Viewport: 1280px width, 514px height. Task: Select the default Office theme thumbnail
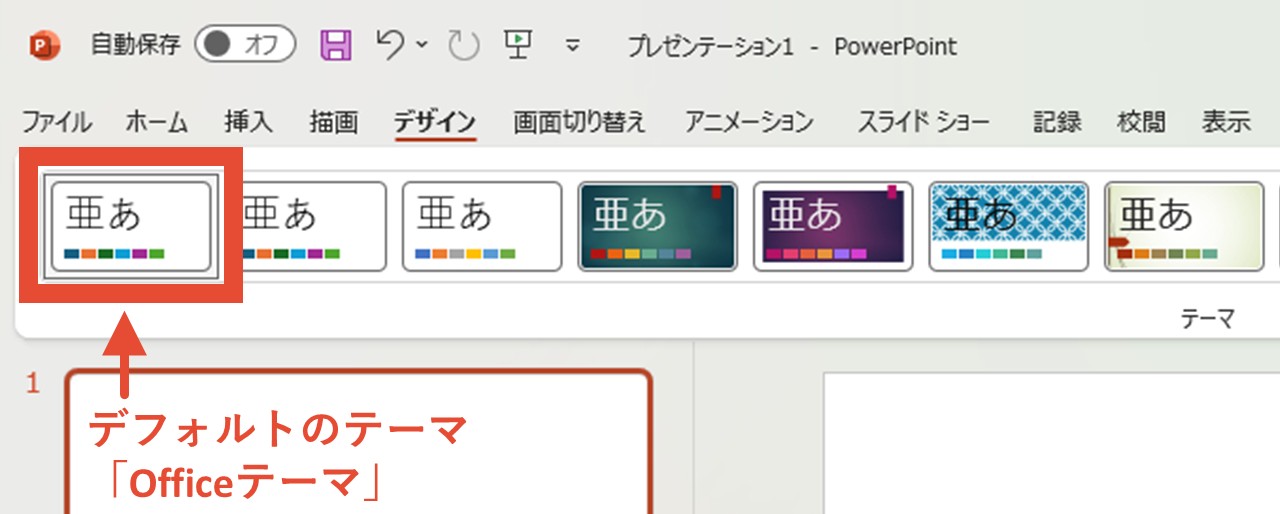[131, 226]
